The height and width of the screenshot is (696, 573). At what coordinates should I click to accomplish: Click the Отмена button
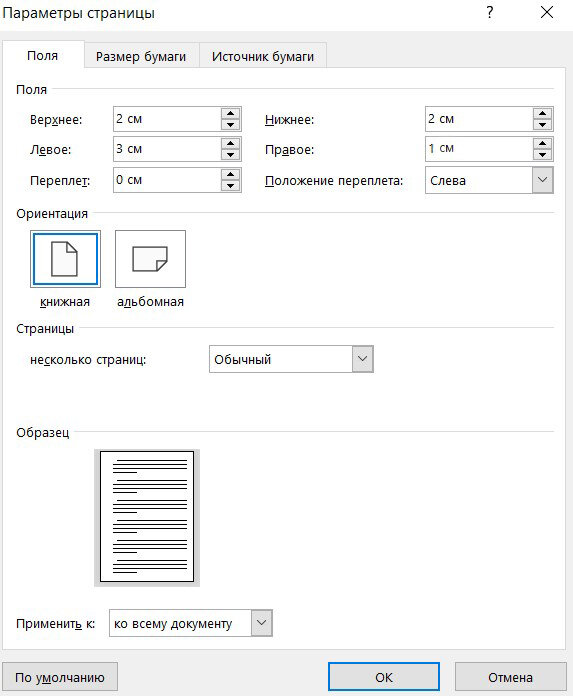pos(510,677)
